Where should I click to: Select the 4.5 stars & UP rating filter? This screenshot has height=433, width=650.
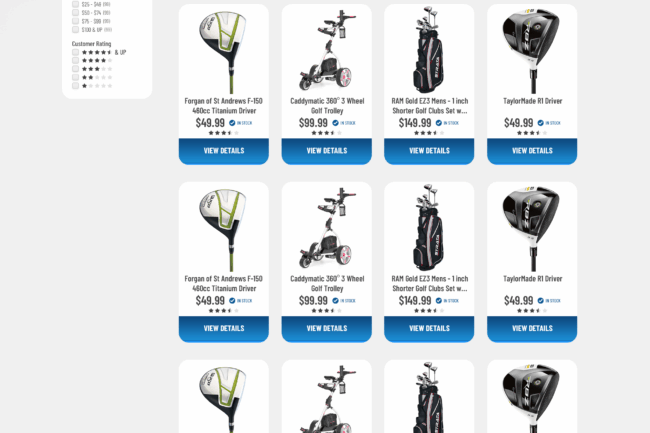click(75, 52)
